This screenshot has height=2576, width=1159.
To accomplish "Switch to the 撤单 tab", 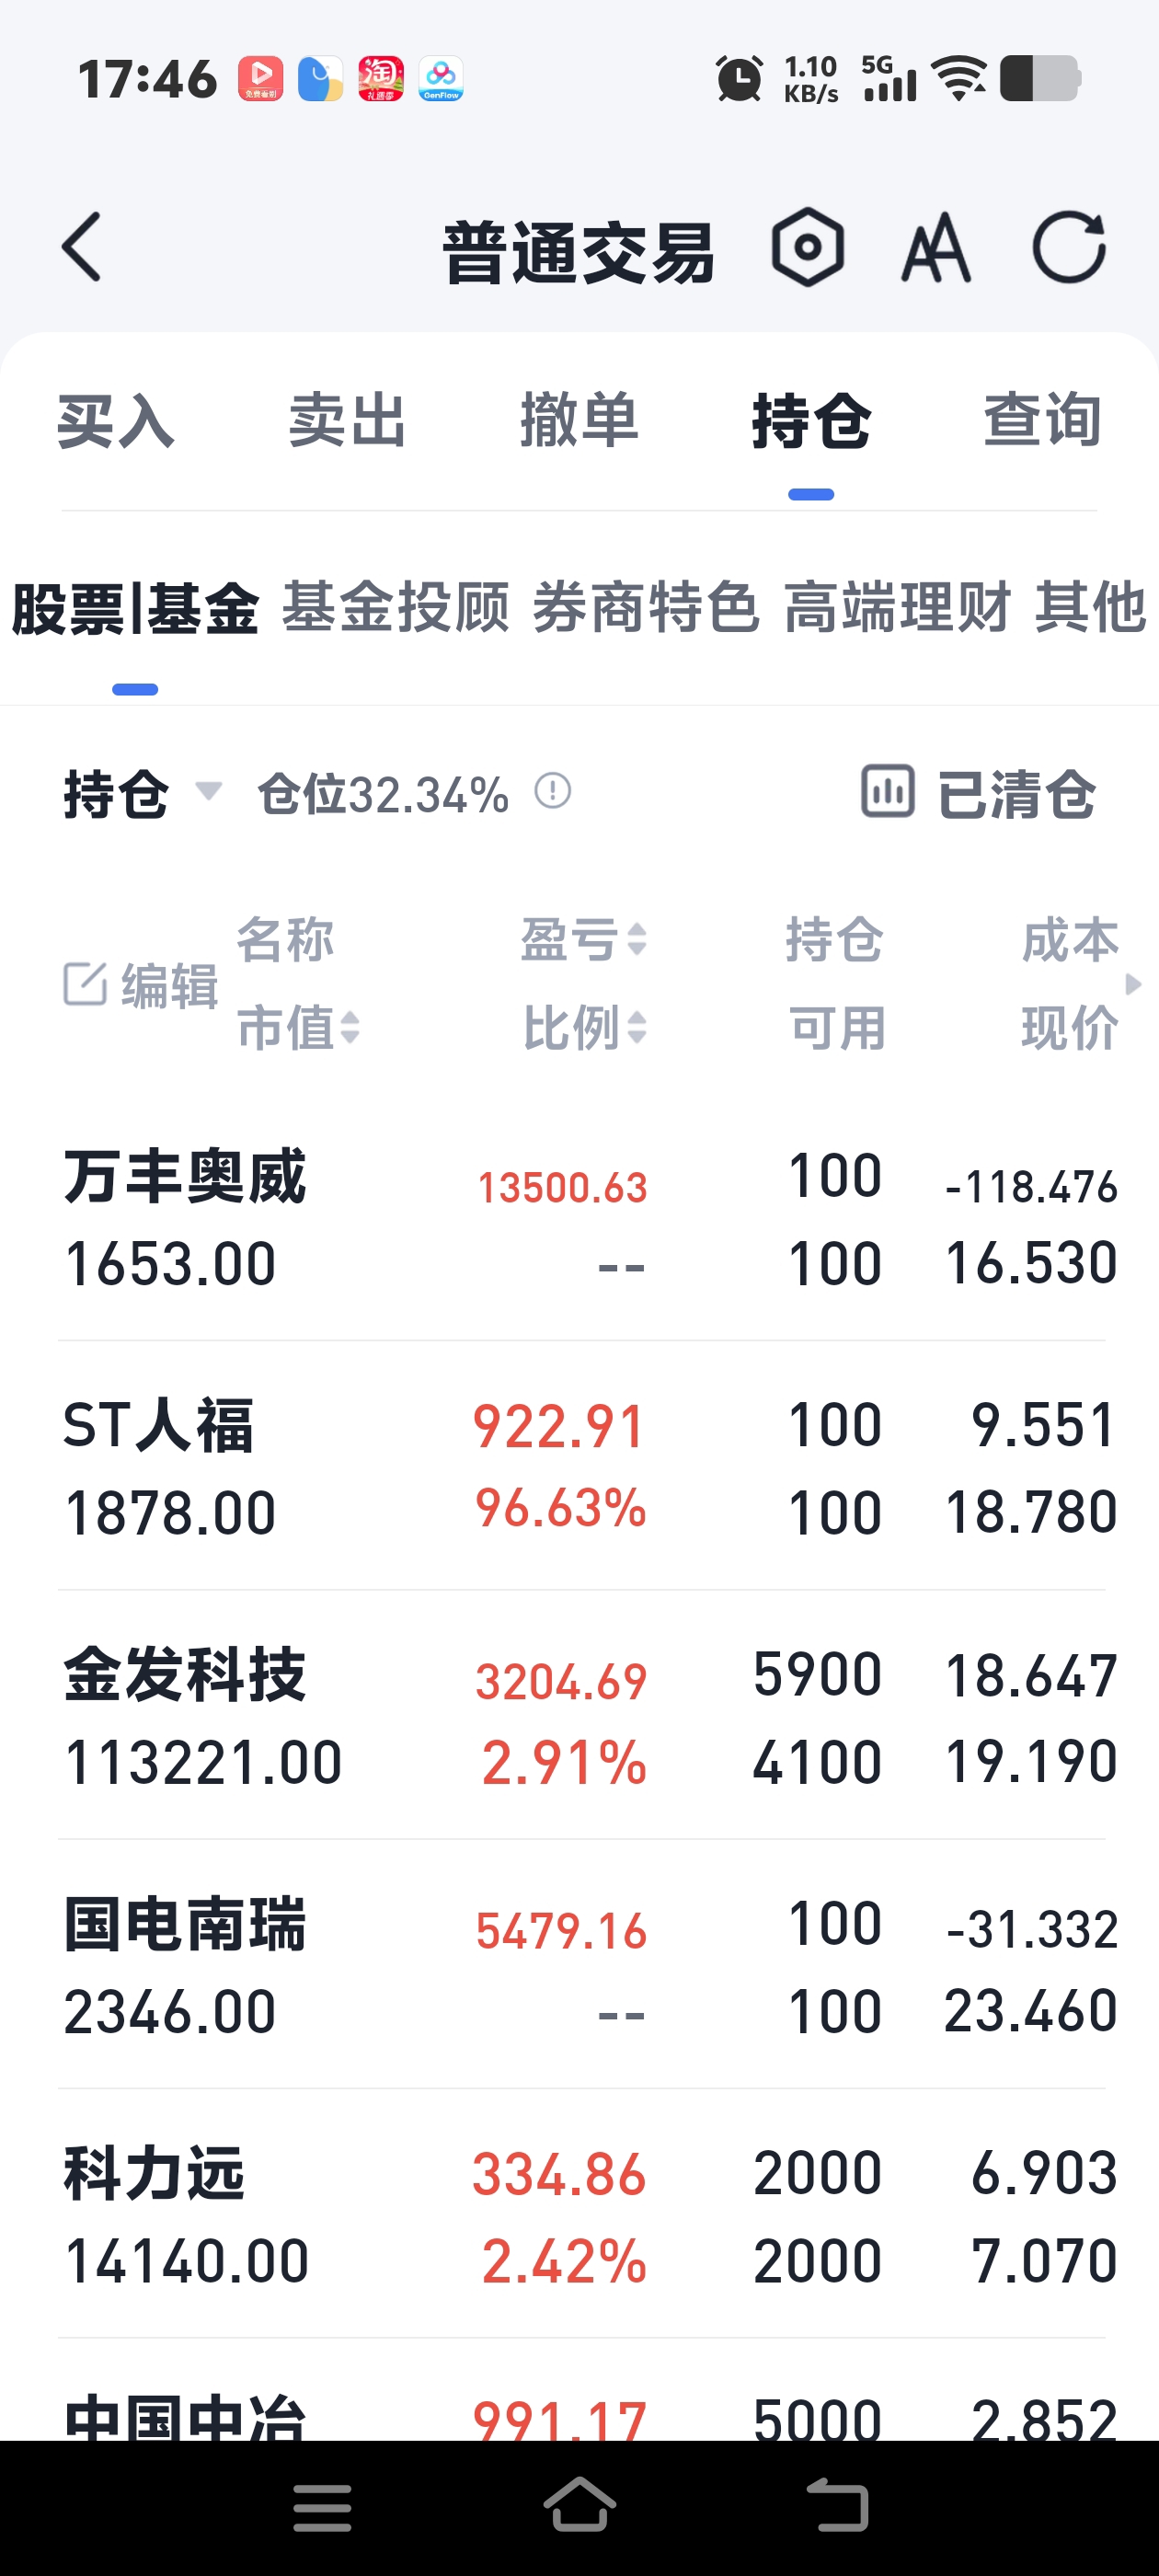I will [579, 420].
